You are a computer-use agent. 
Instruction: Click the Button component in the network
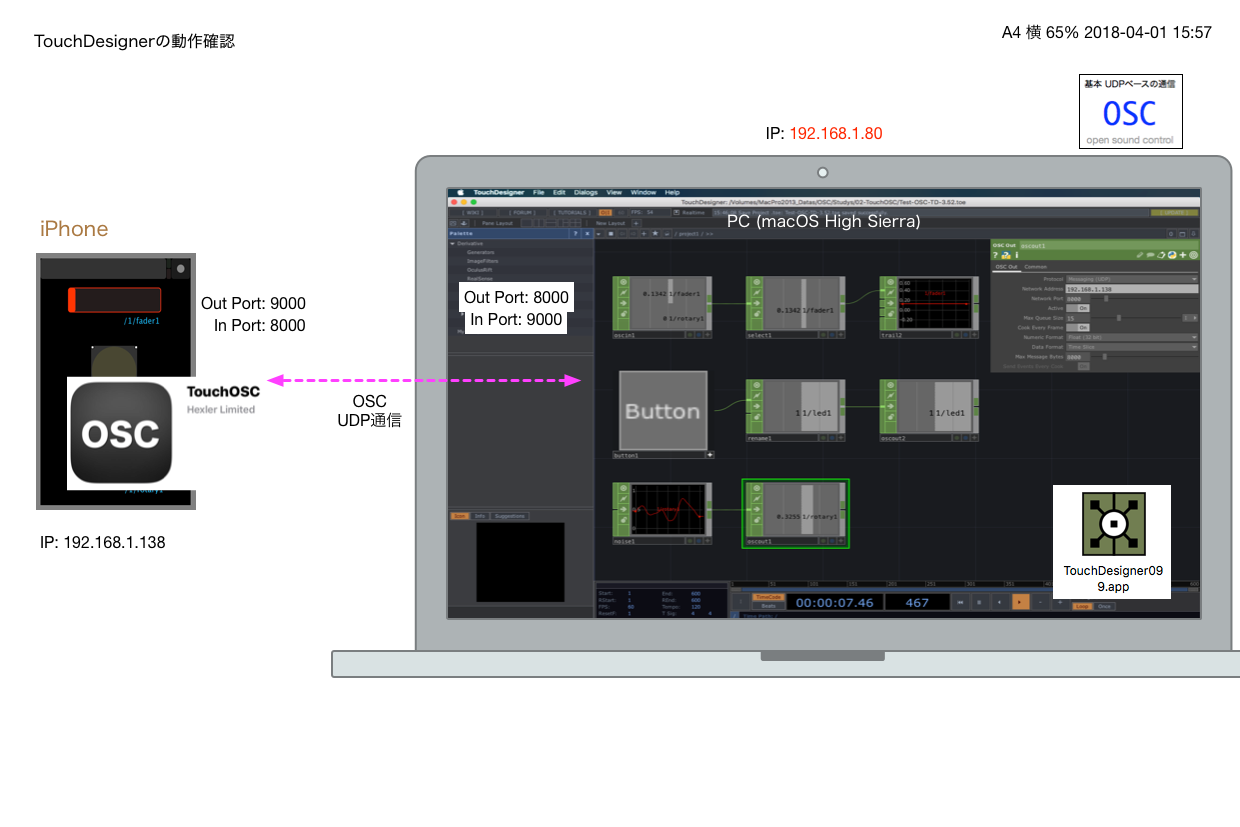click(663, 411)
